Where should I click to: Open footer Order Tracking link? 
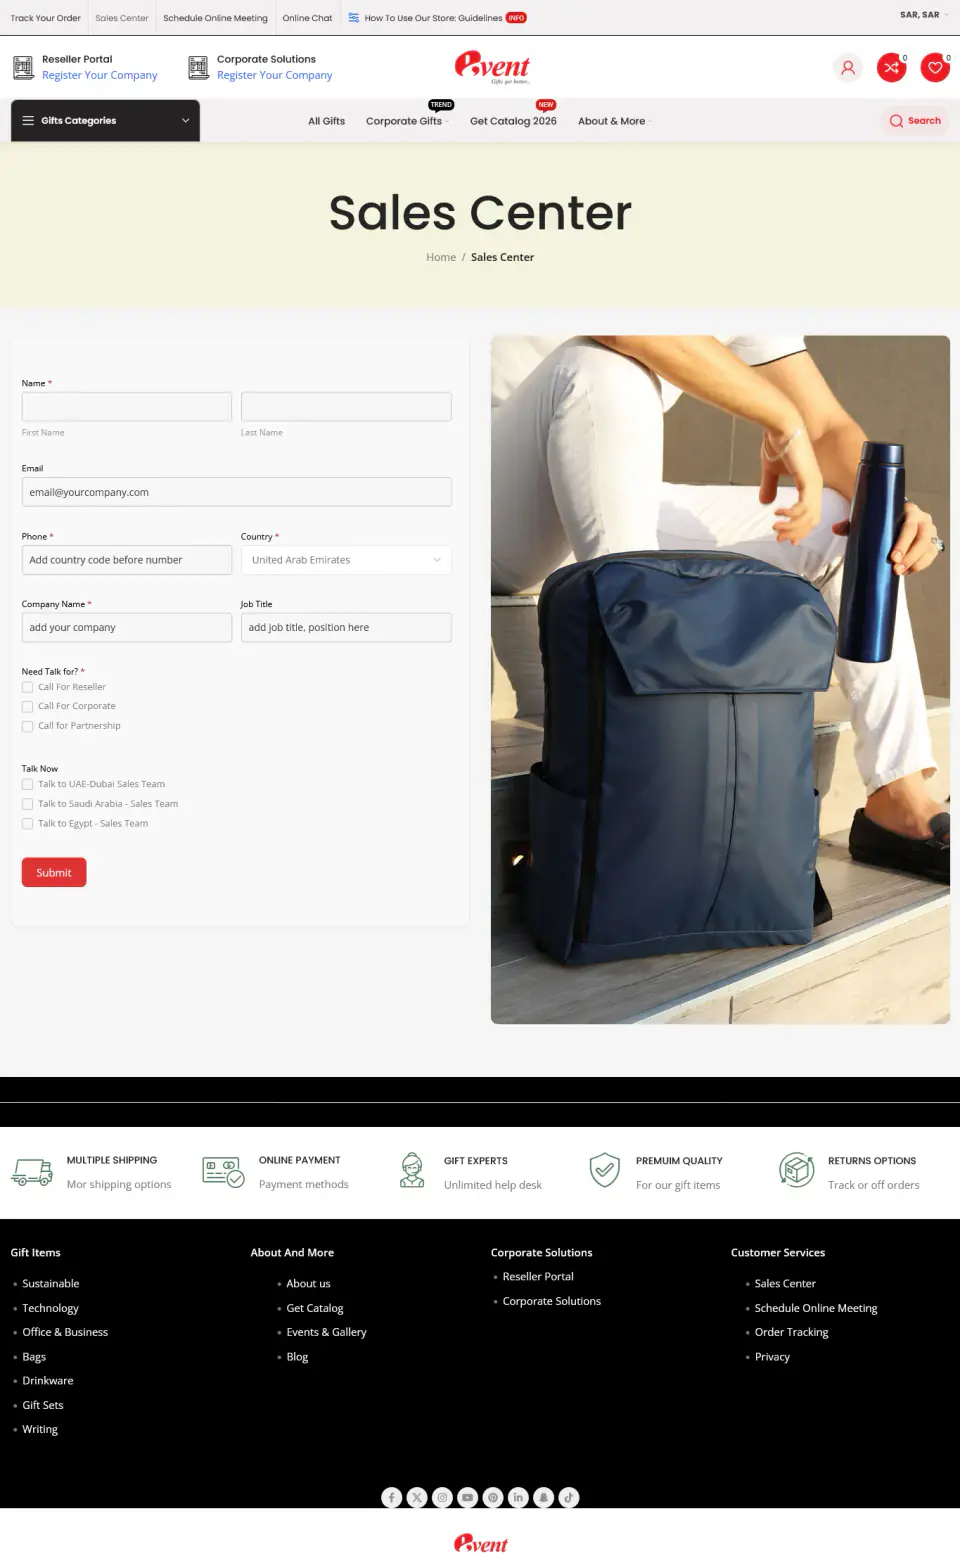pos(791,1332)
